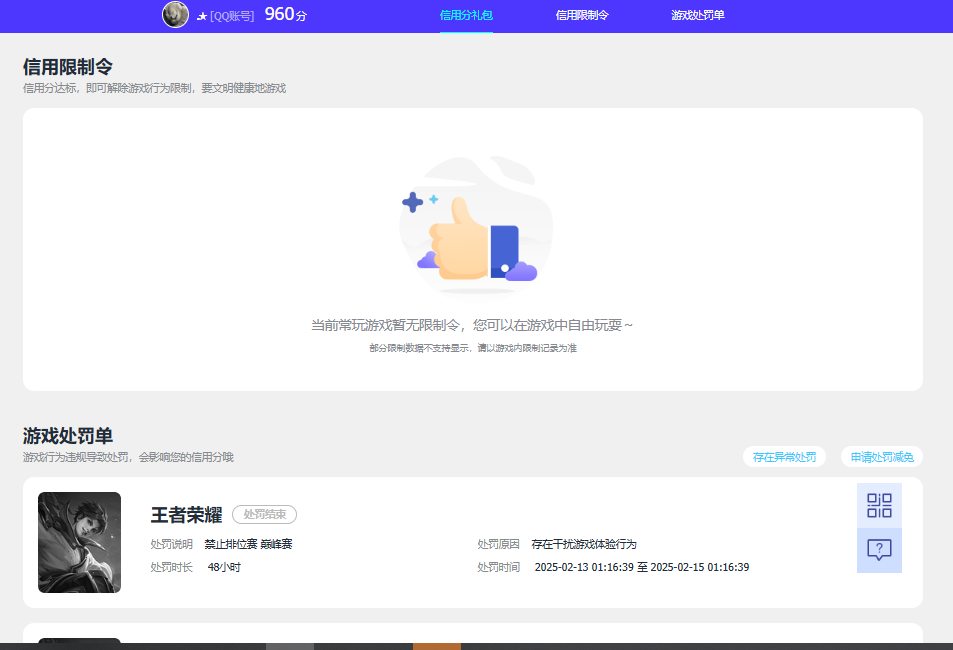
Task: Select the 王者荣耀 game title
Action: [x=187, y=515]
